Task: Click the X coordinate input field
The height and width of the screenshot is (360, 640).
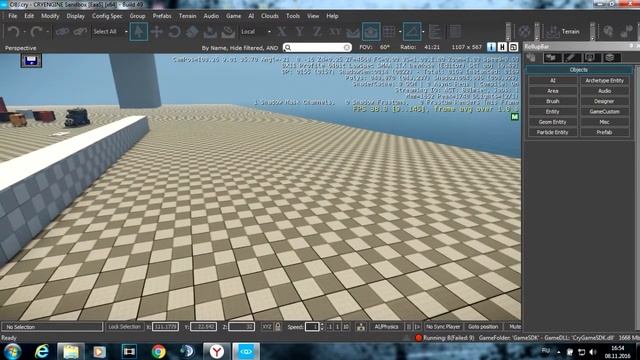Action: coord(165,327)
